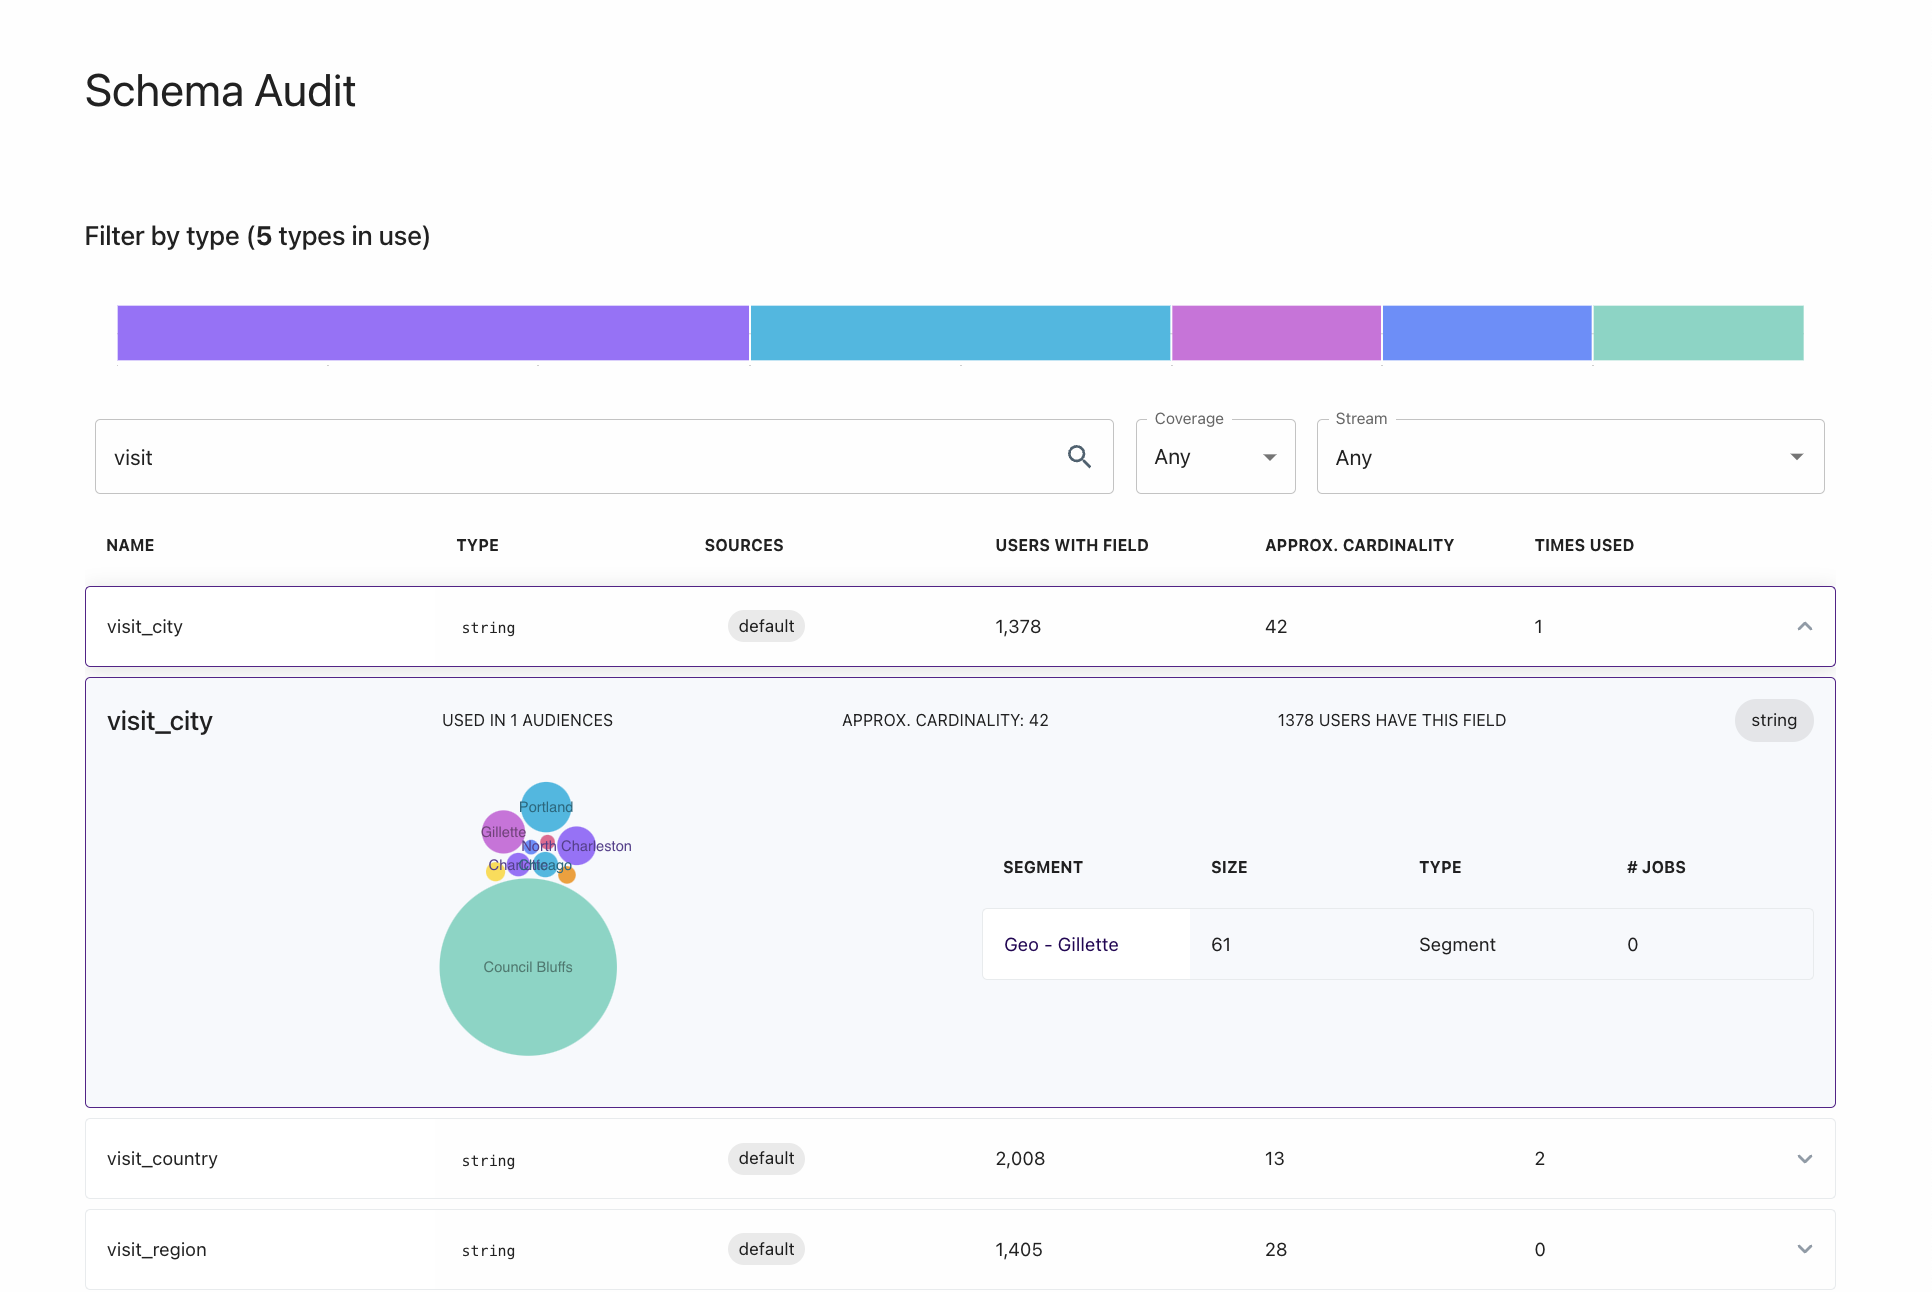Open the Stream dropdown

[x=1570, y=457]
